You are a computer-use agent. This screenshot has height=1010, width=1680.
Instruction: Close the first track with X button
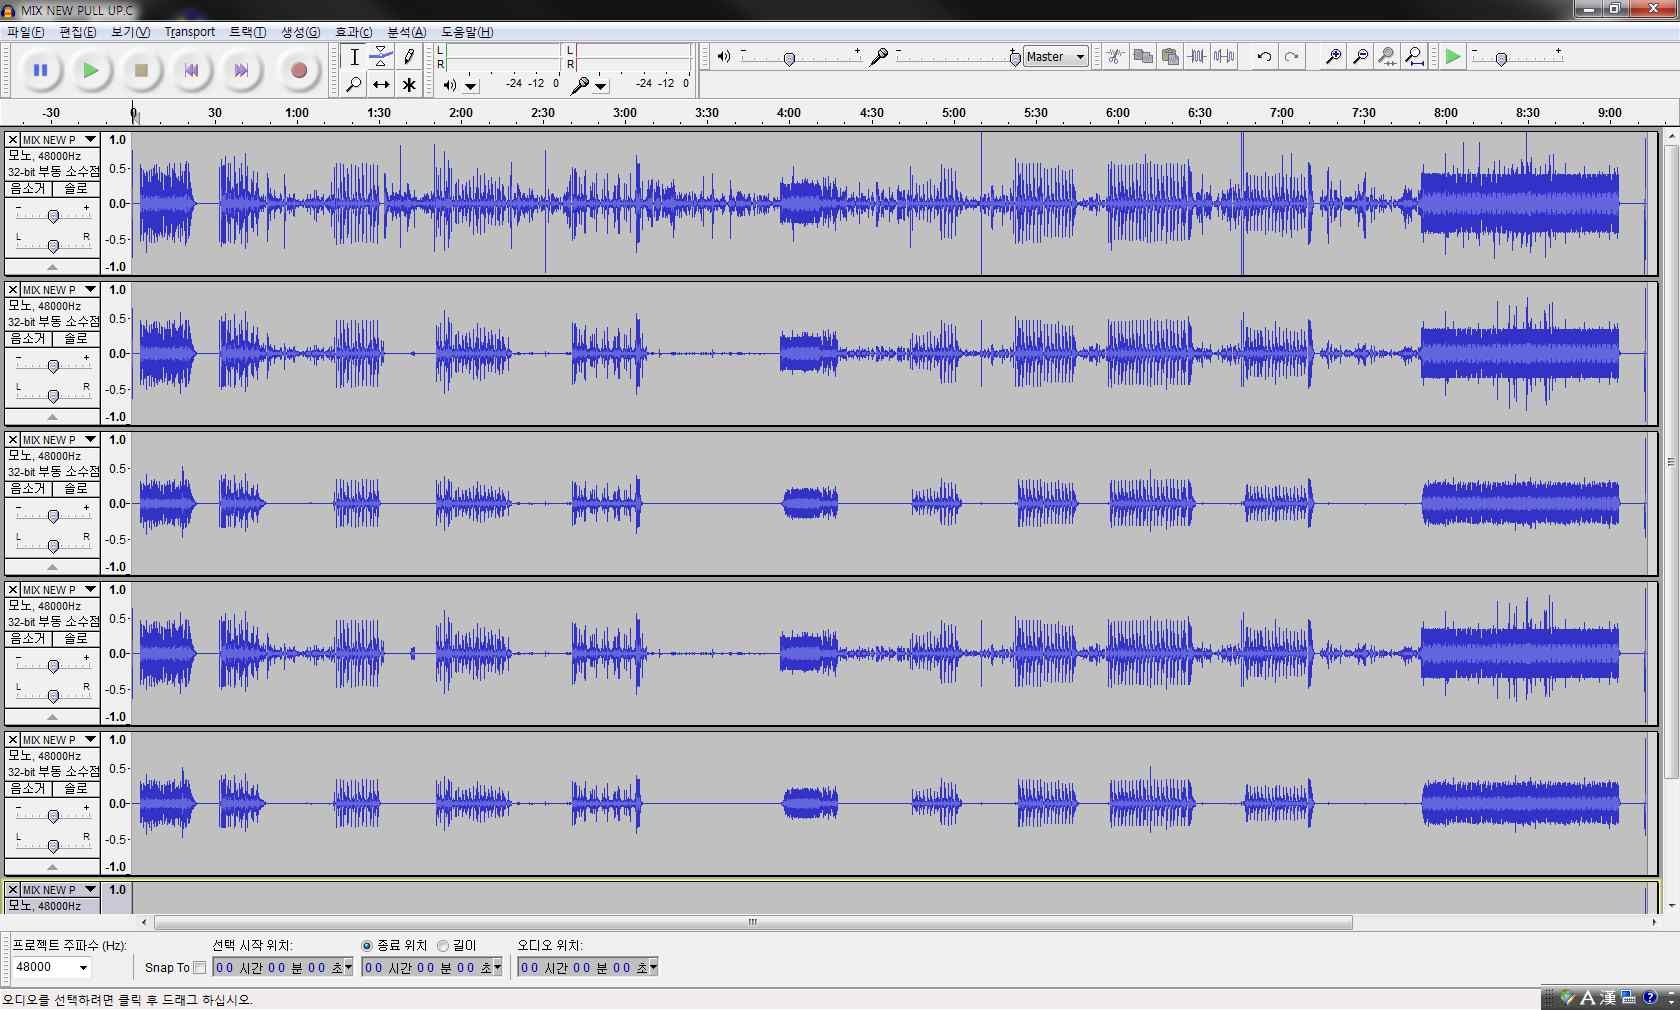(13, 140)
